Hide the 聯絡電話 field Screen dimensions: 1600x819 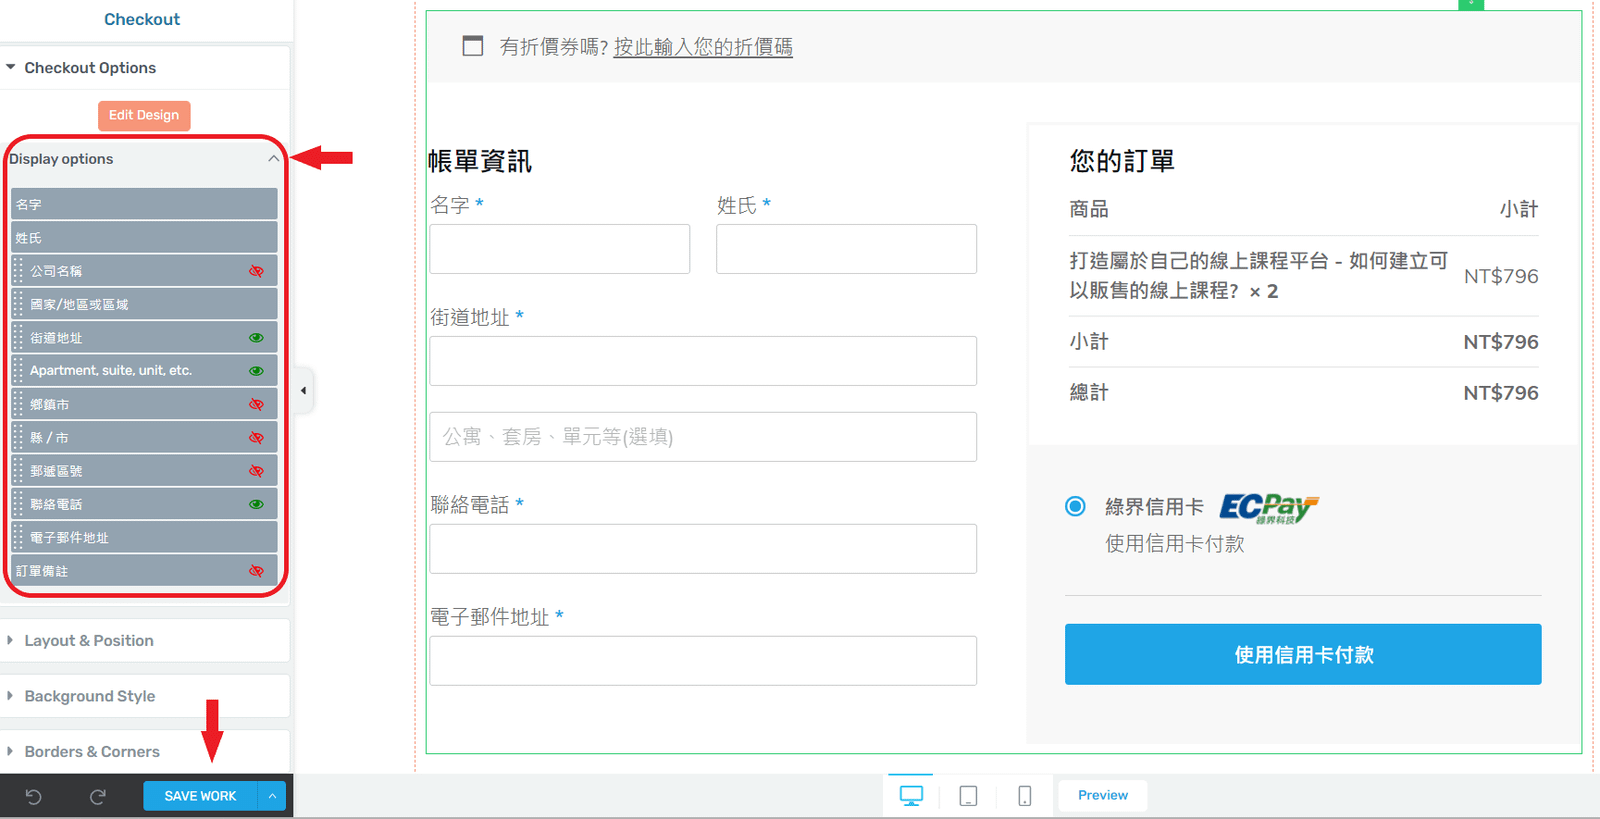point(256,504)
